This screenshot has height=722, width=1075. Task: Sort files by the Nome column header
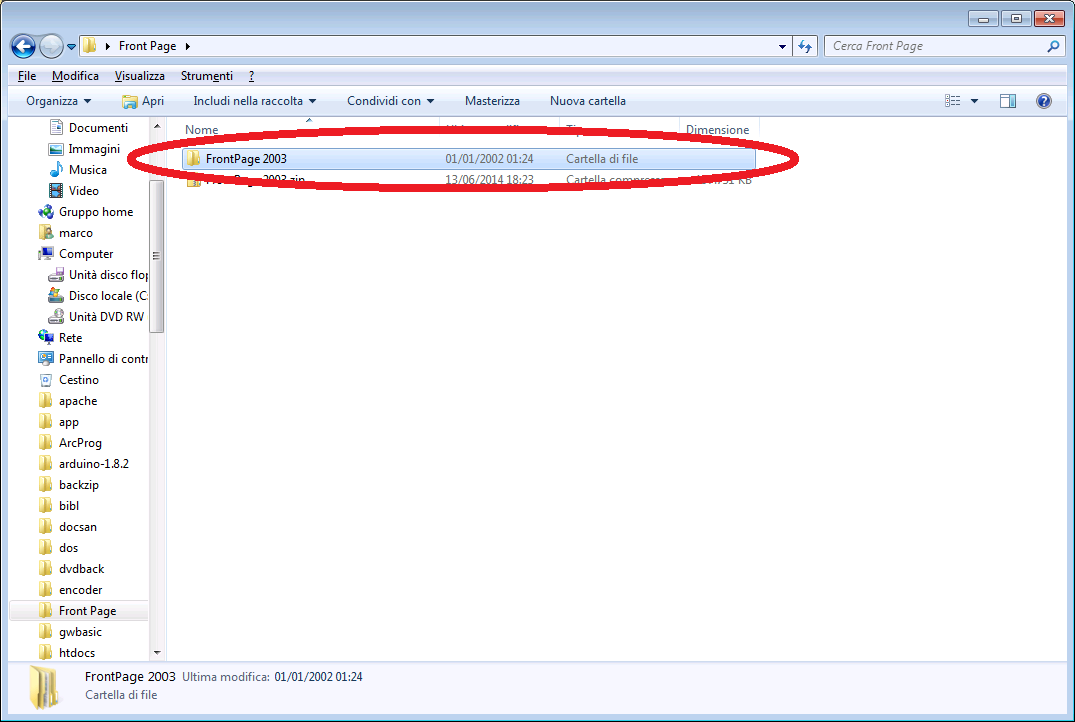pyautogui.click(x=202, y=130)
